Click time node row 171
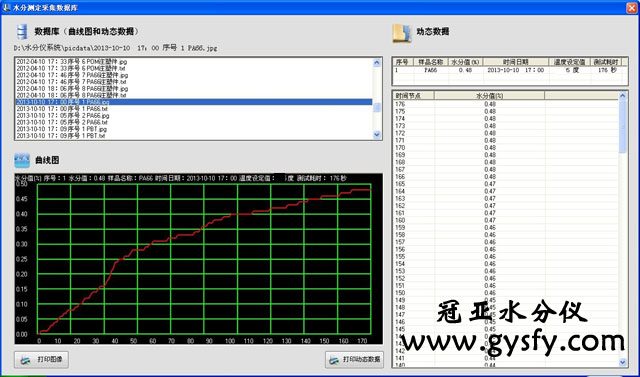This screenshot has width=640, height=377. 506,140
